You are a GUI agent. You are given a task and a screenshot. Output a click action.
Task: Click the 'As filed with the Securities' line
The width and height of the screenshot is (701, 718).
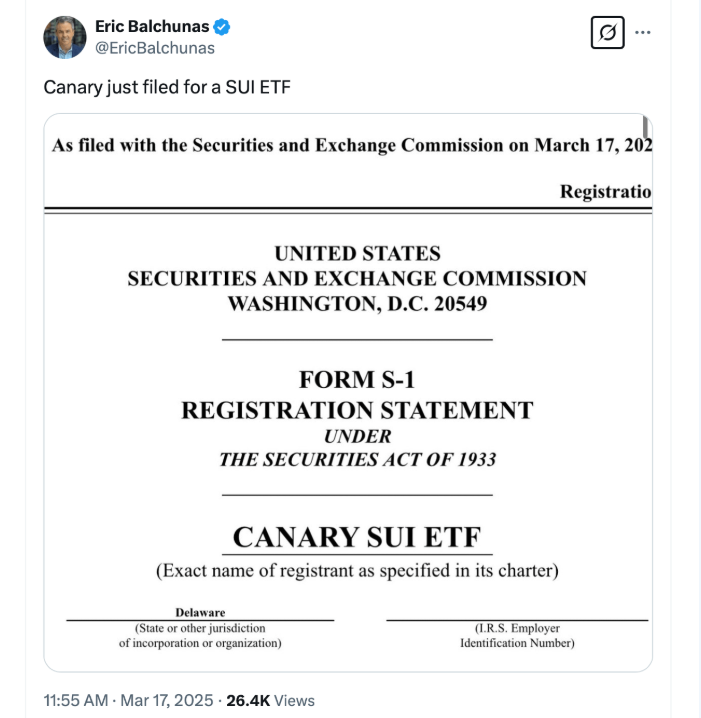352,145
